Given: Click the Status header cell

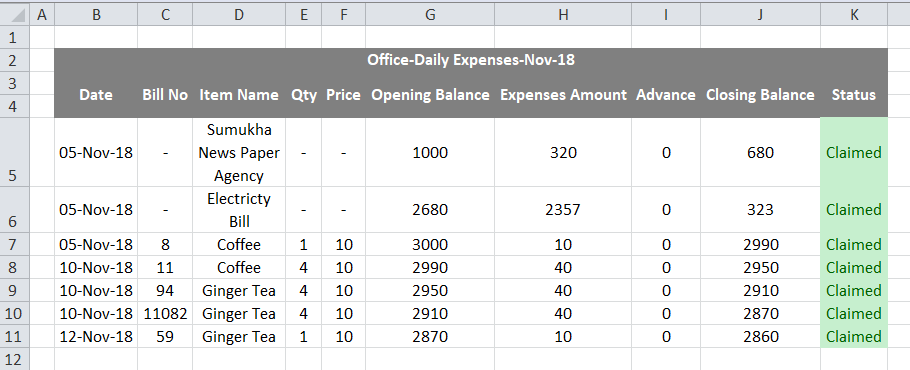Looking at the screenshot, I should click(x=854, y=95).
